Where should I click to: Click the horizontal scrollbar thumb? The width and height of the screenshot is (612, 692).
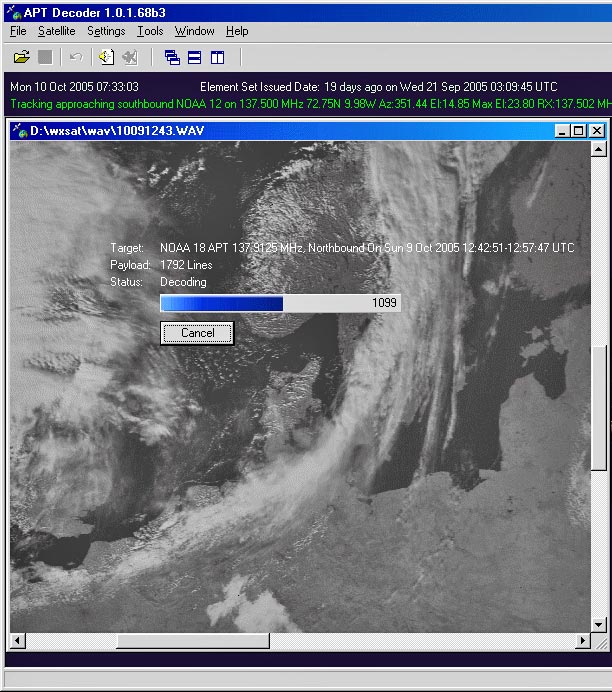[x=193, y=640]
